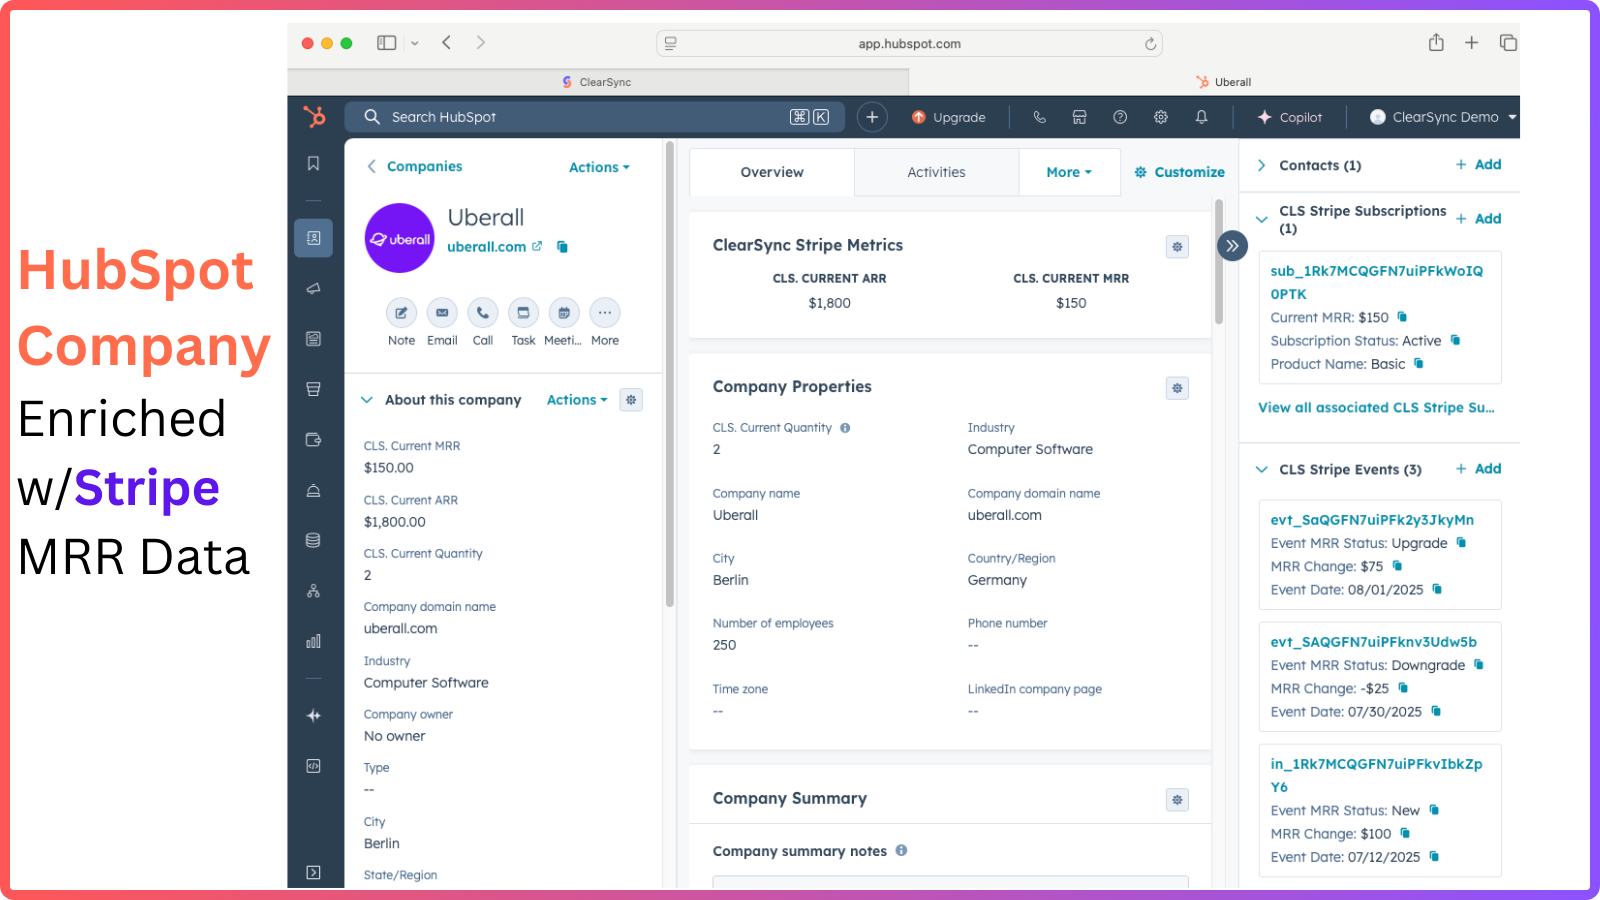Create a Note for Uberall
Image resolution: width=1600 pixels, height=900 pixels.
401,313
